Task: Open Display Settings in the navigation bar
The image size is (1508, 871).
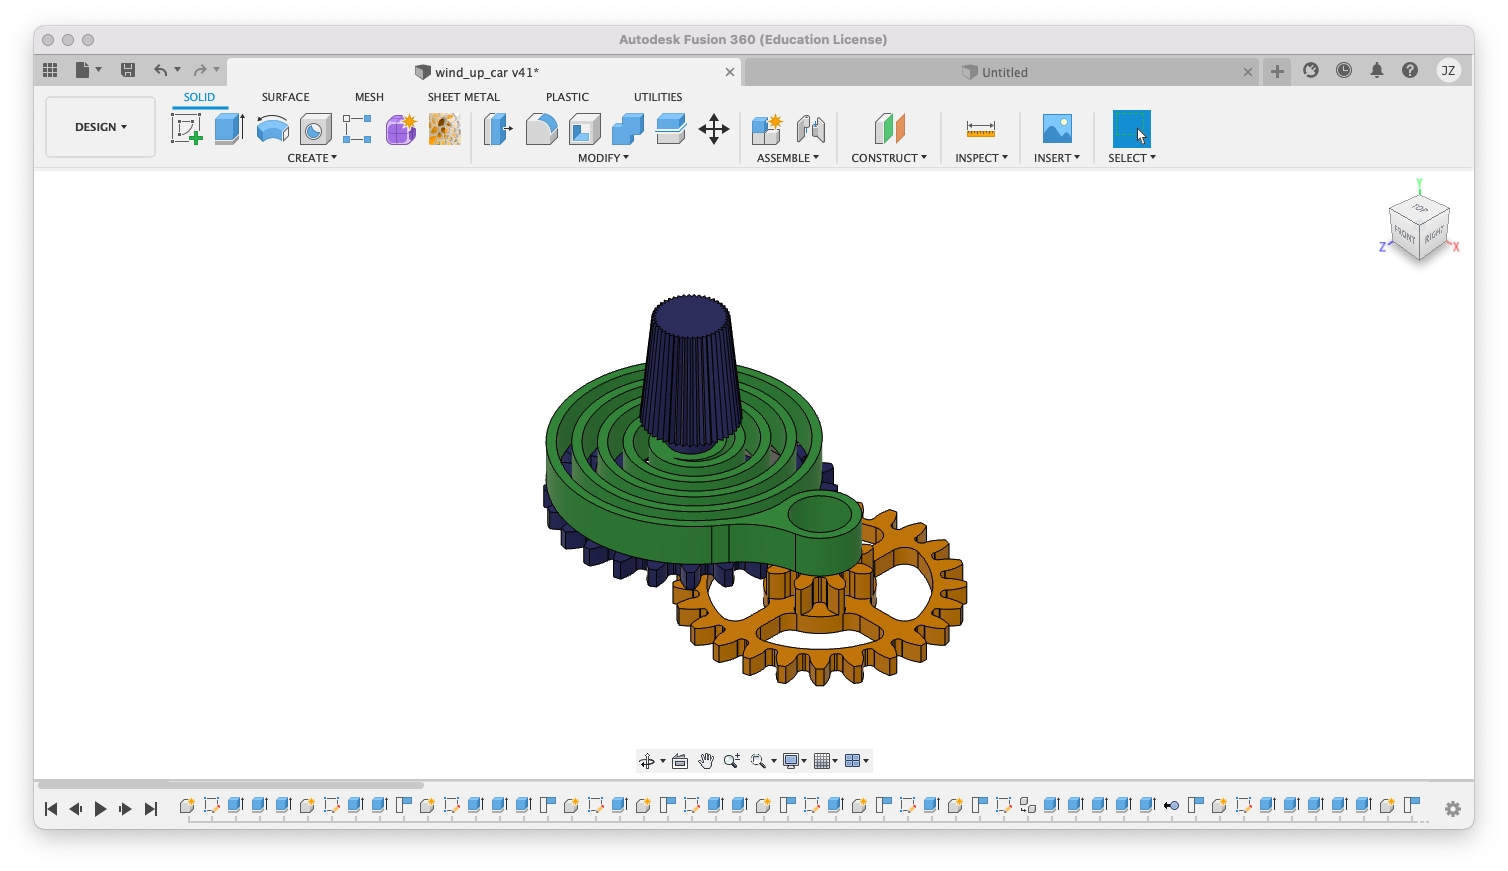Action: [795, 761]
